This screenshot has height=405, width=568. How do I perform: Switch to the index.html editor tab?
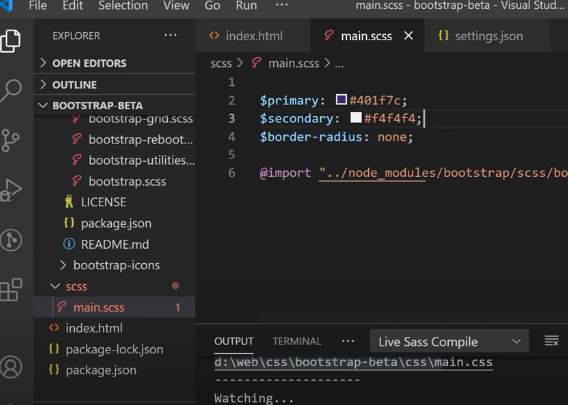tap(253, 36)
